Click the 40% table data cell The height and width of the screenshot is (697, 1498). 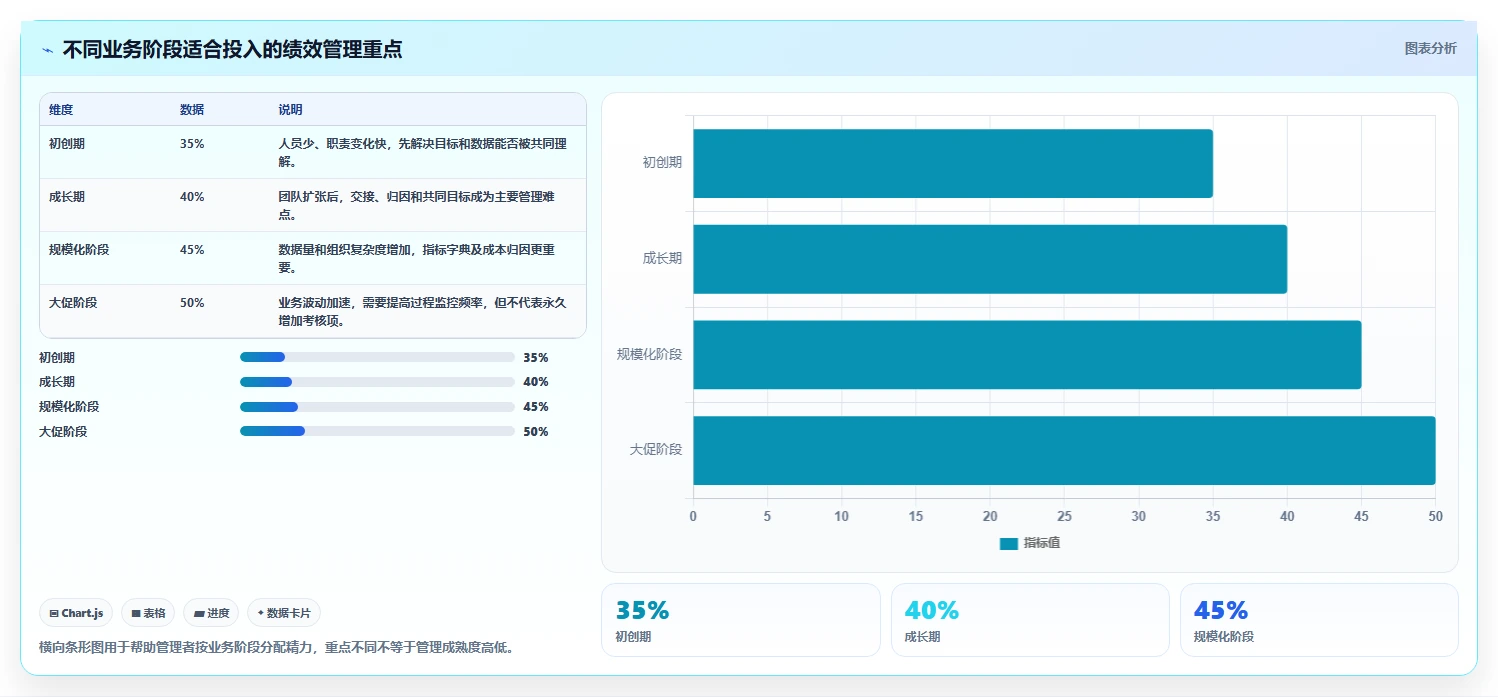click(192, 197)
